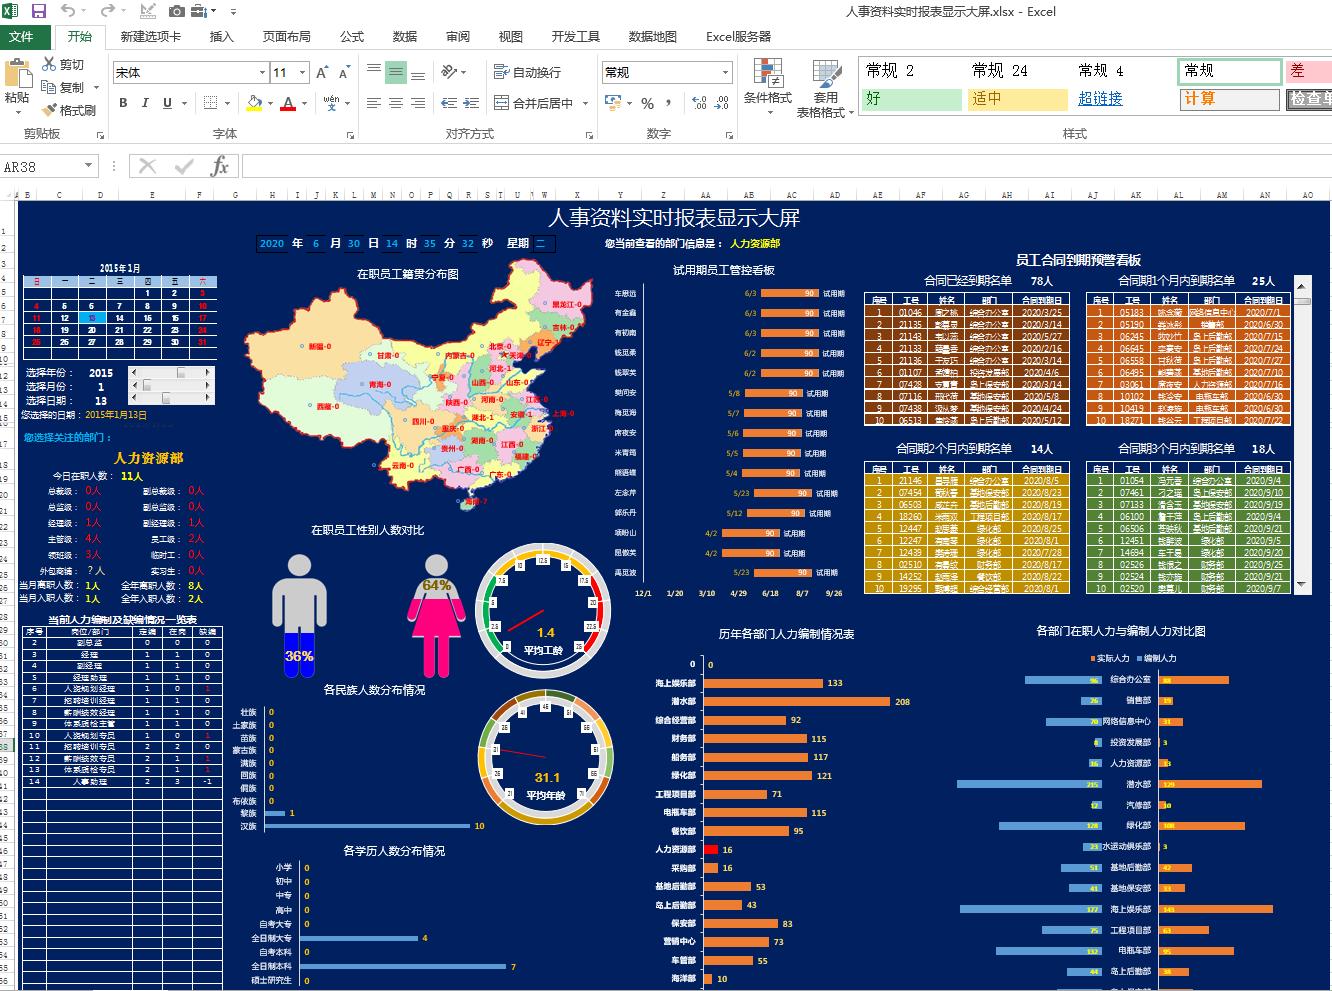Click the 套用表格格式 button
Screen dimensions: 1332x991
coord(827,90)
